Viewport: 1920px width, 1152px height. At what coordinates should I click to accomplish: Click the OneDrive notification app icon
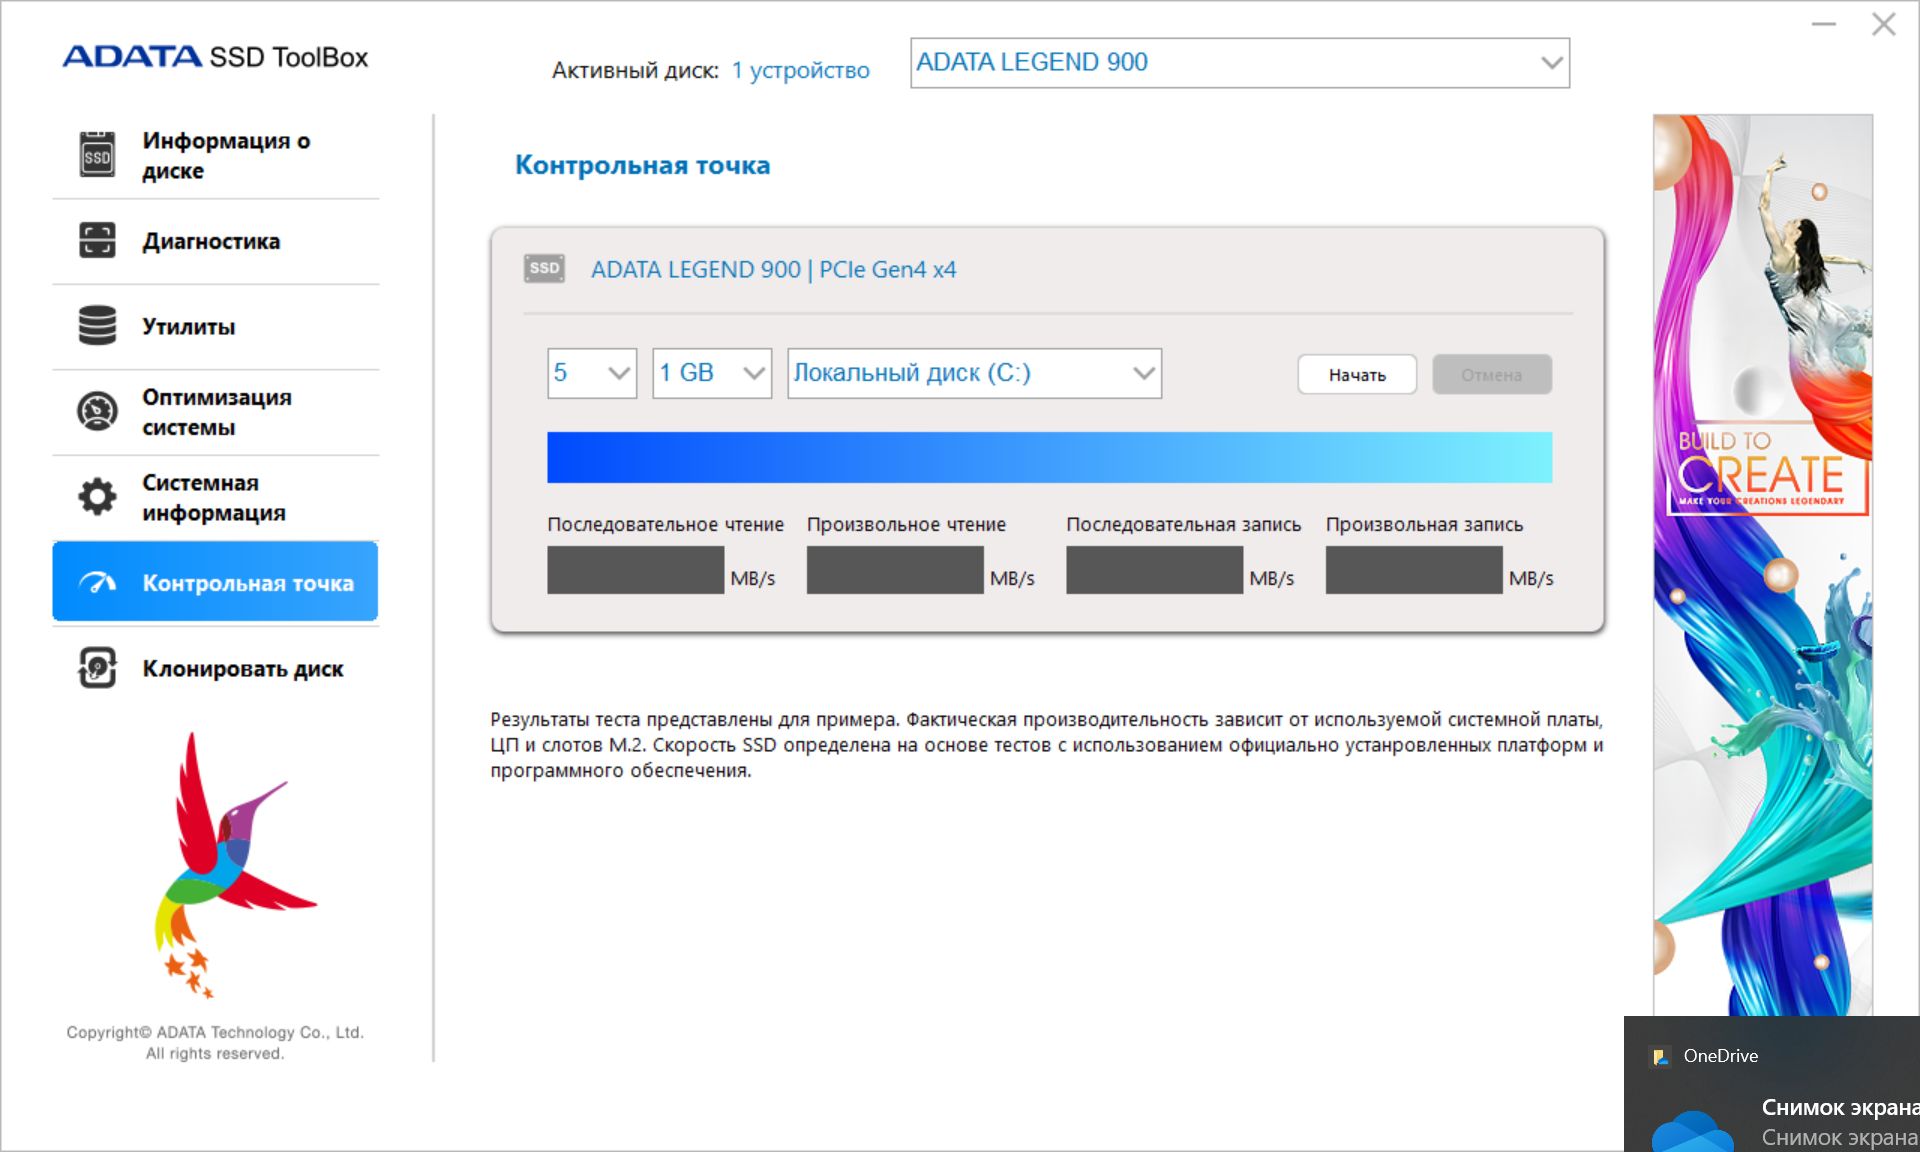coord(1661,1056)
